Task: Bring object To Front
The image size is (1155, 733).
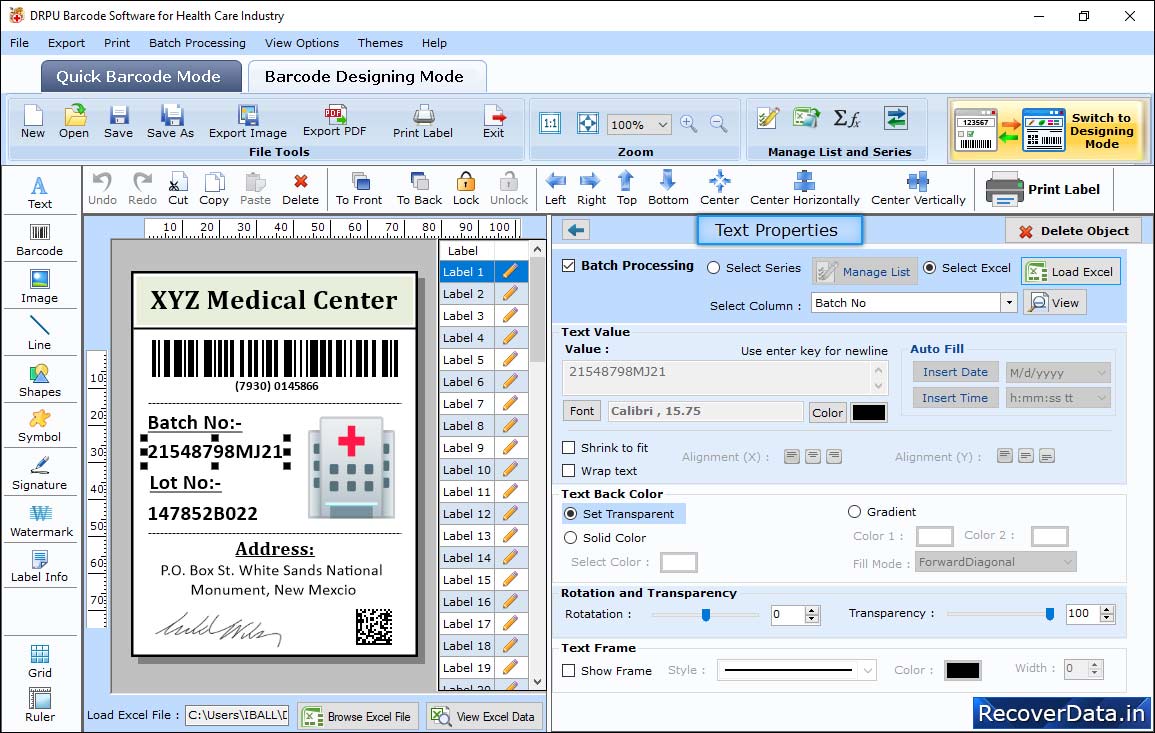Action: [359, 189]
